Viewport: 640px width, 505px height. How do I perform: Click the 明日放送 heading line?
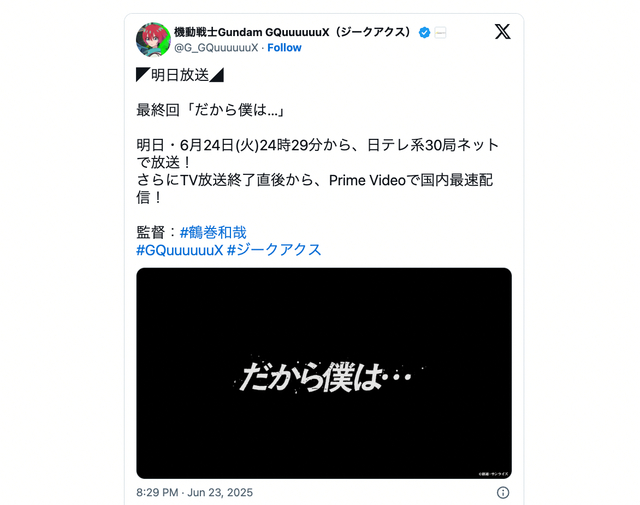(x=180, y=75)
